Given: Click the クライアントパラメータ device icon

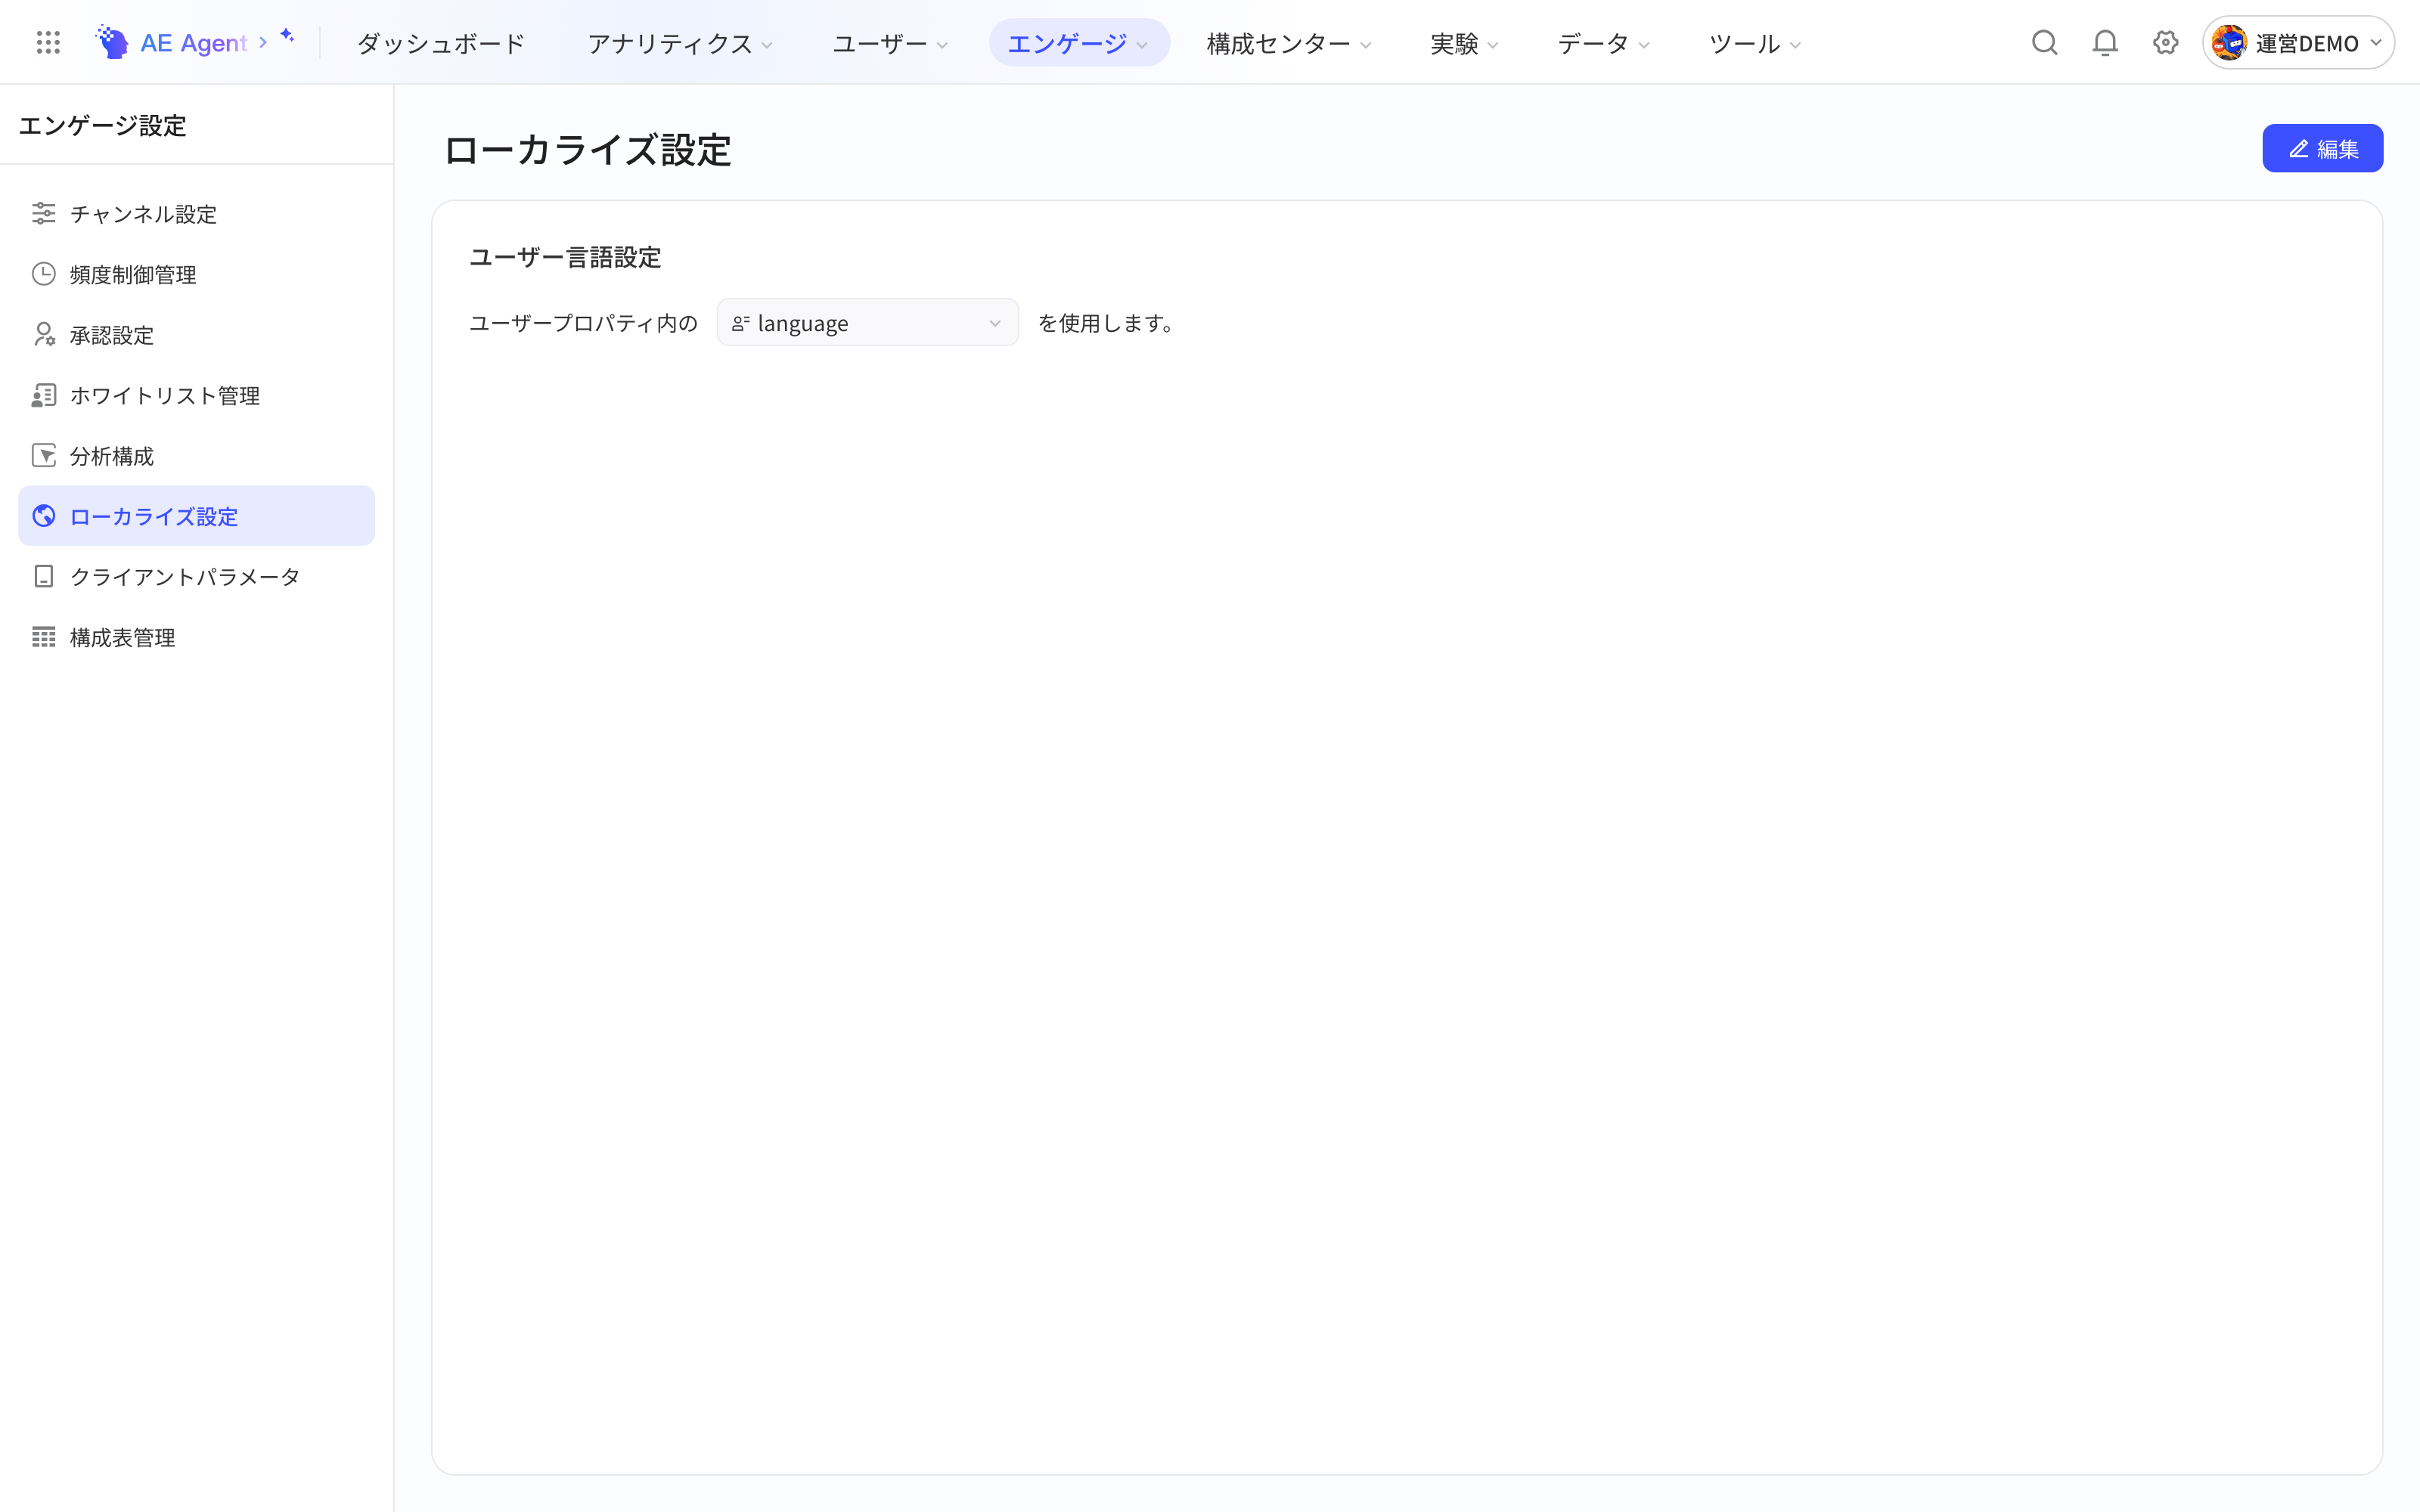Looking at the screenshot, I should coord(43,576).
